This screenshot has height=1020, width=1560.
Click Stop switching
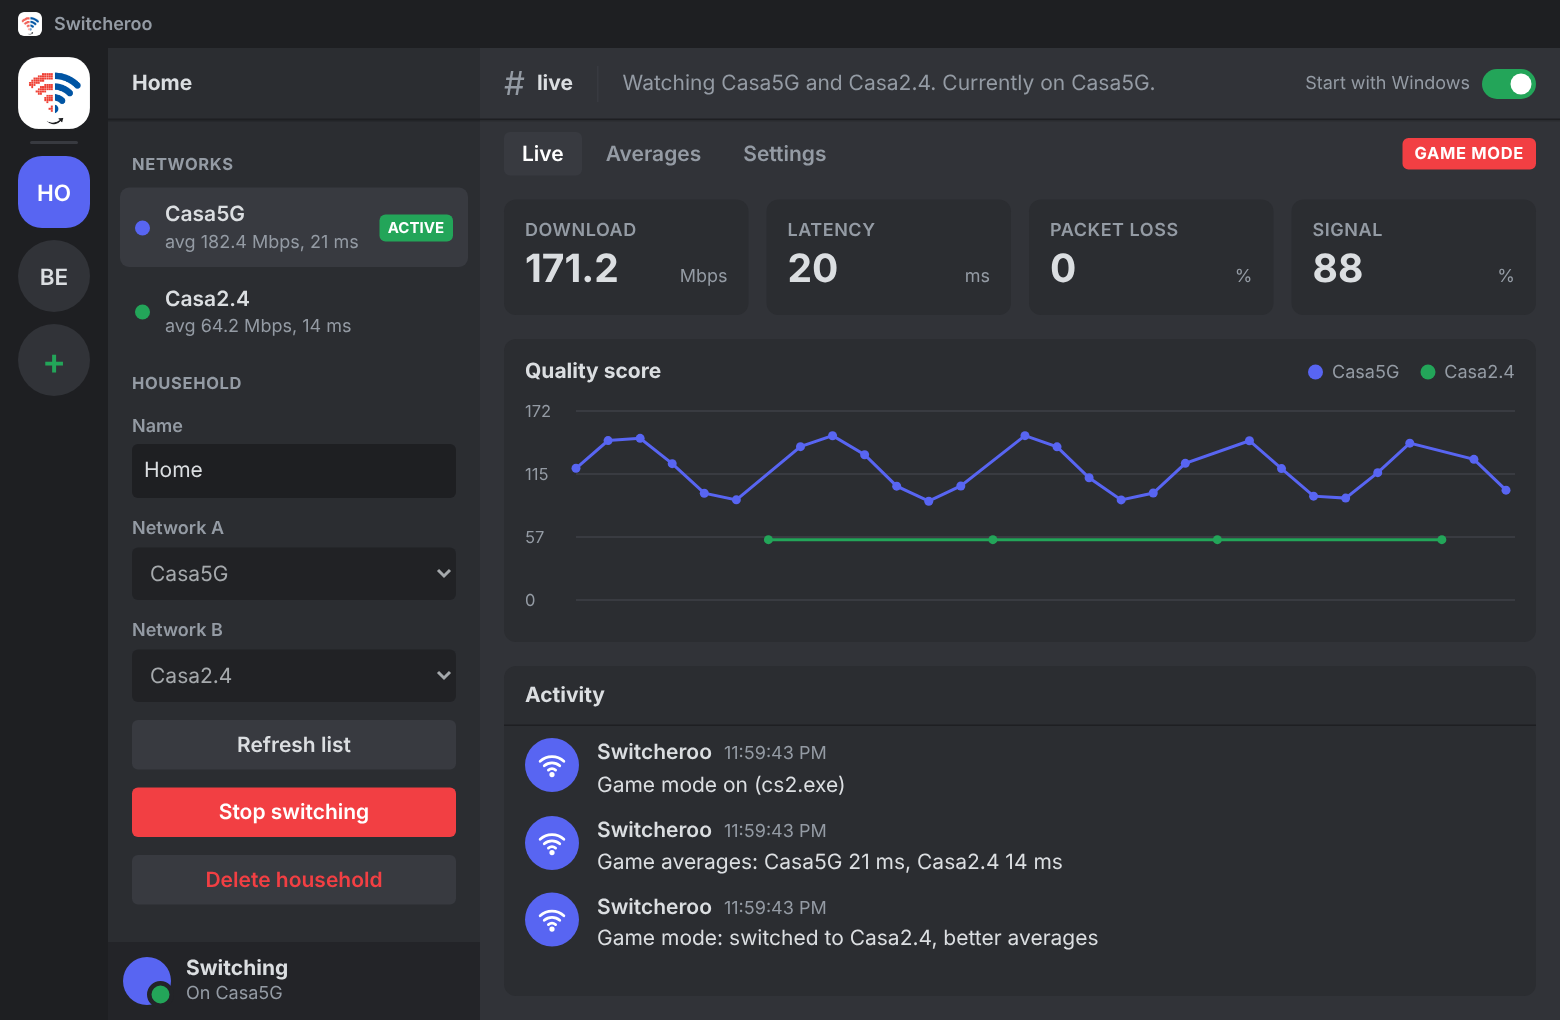tap(294, 812)
